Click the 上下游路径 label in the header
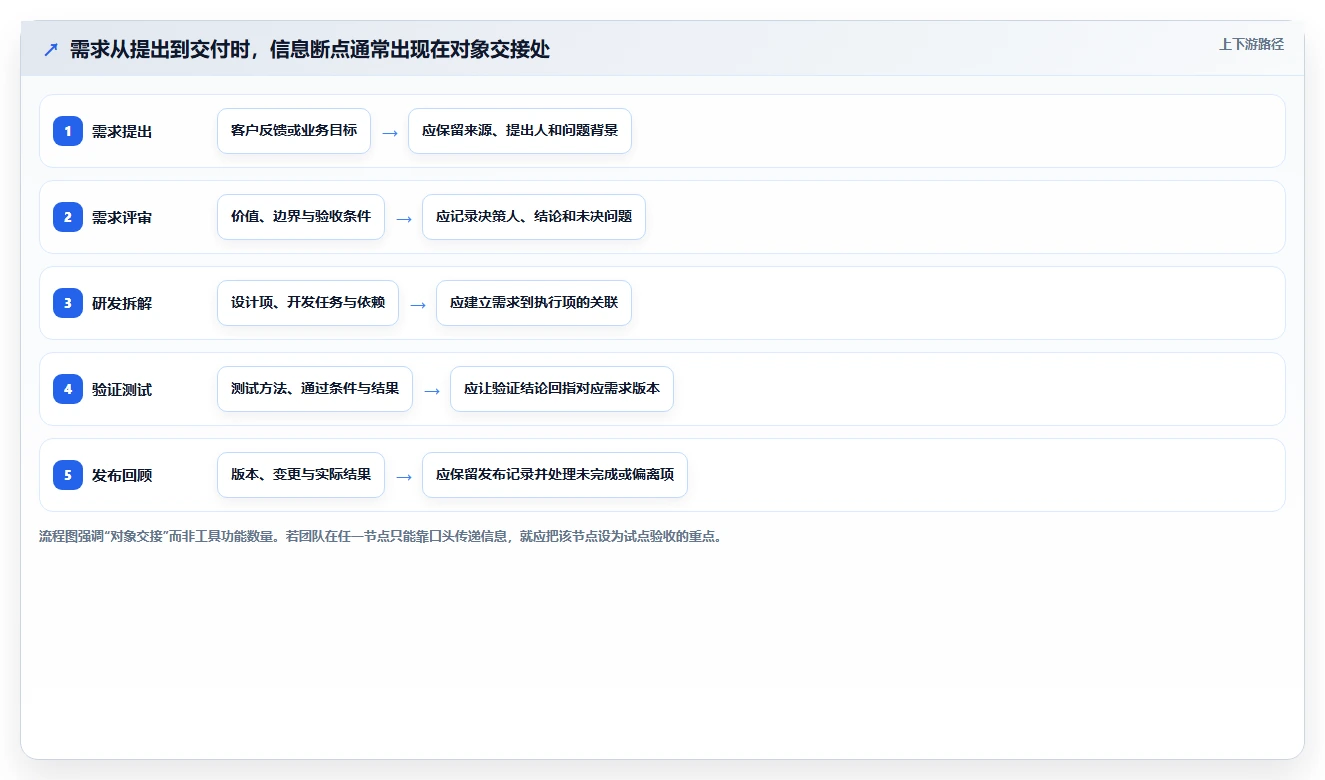1325x780 pixels. (x=1251, y=44)
